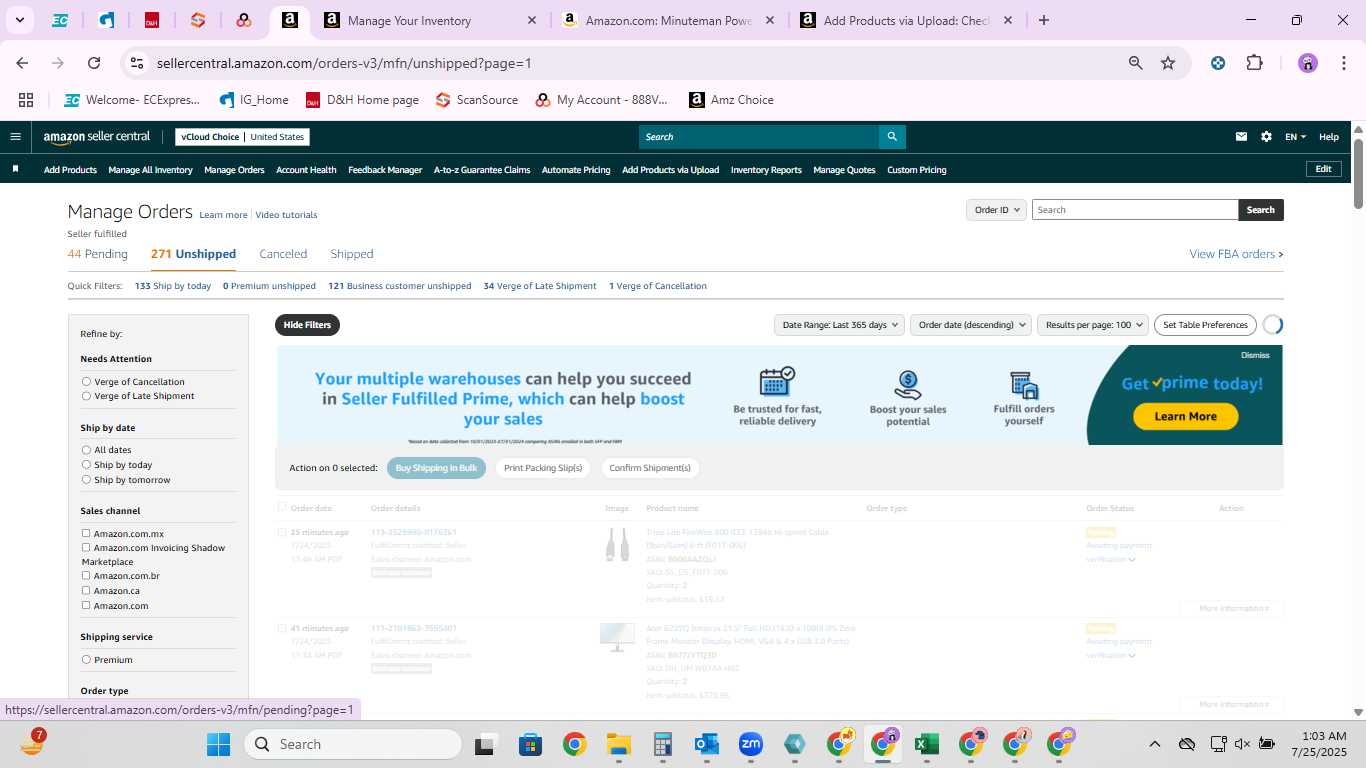Switch to the Pending orders tab
Viewport: 1366px width, 768px height.
point(98,254)
